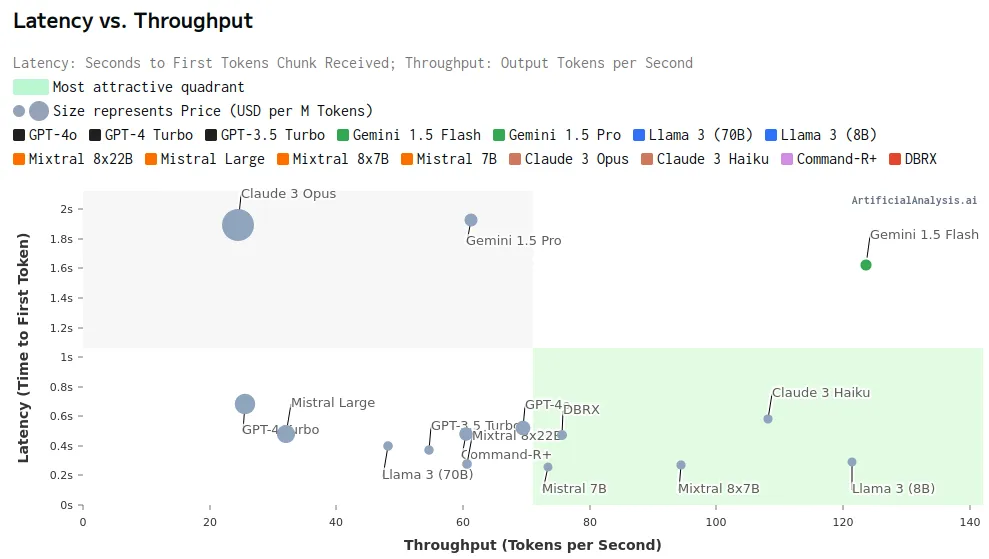Click the DBRX data point
989x559 pixels.
(x=562, y=435)
